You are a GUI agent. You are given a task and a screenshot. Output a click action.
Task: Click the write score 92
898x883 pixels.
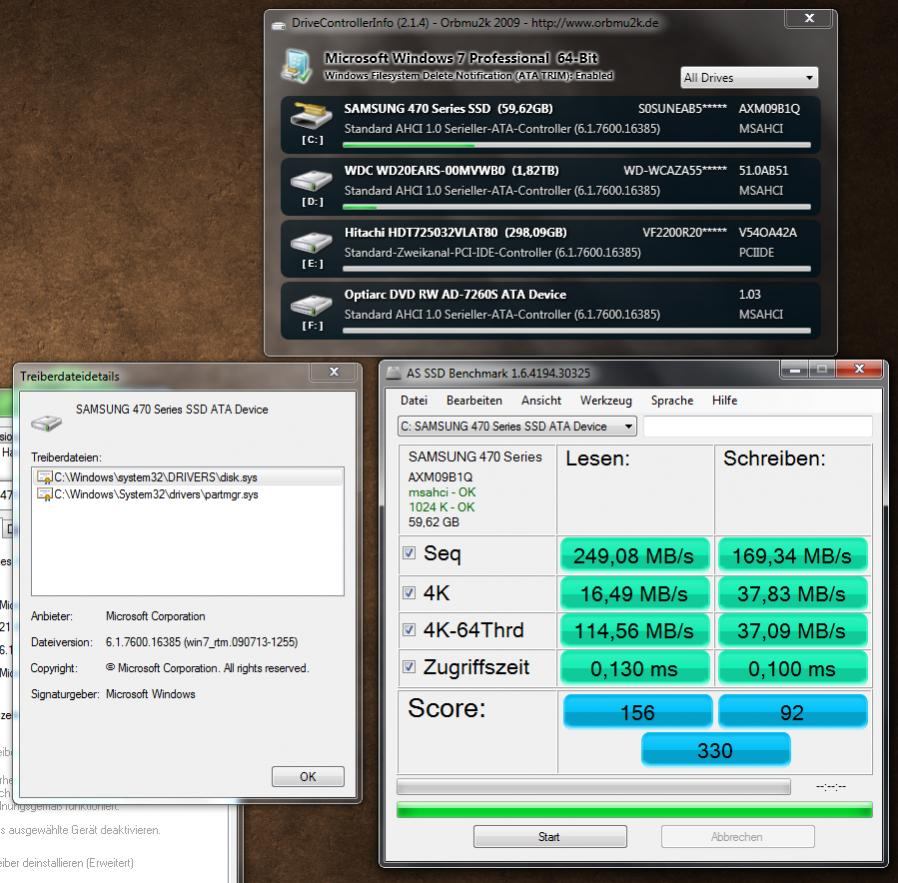click(793, 712)
